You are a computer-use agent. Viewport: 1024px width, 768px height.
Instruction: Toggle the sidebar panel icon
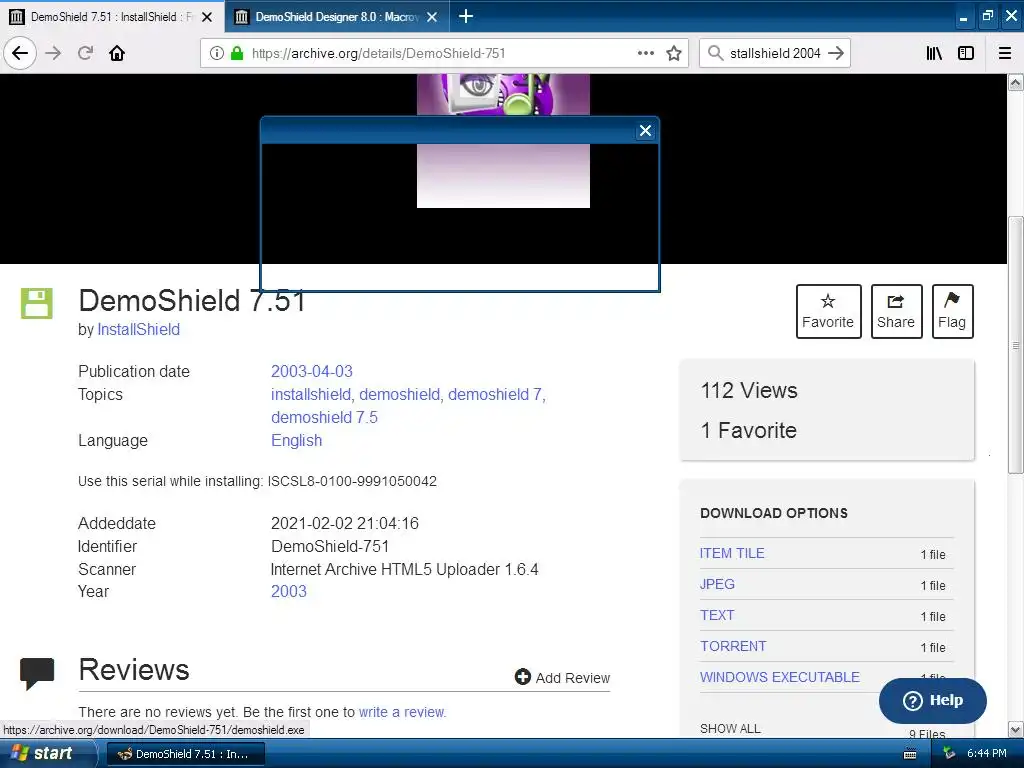click(x=966, y=53)
